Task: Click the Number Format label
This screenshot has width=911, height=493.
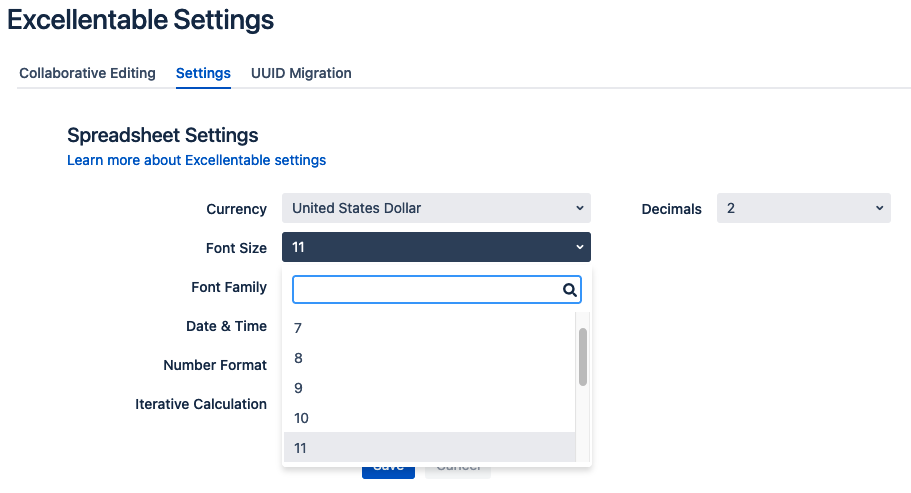Action: [x=215, y=365]
